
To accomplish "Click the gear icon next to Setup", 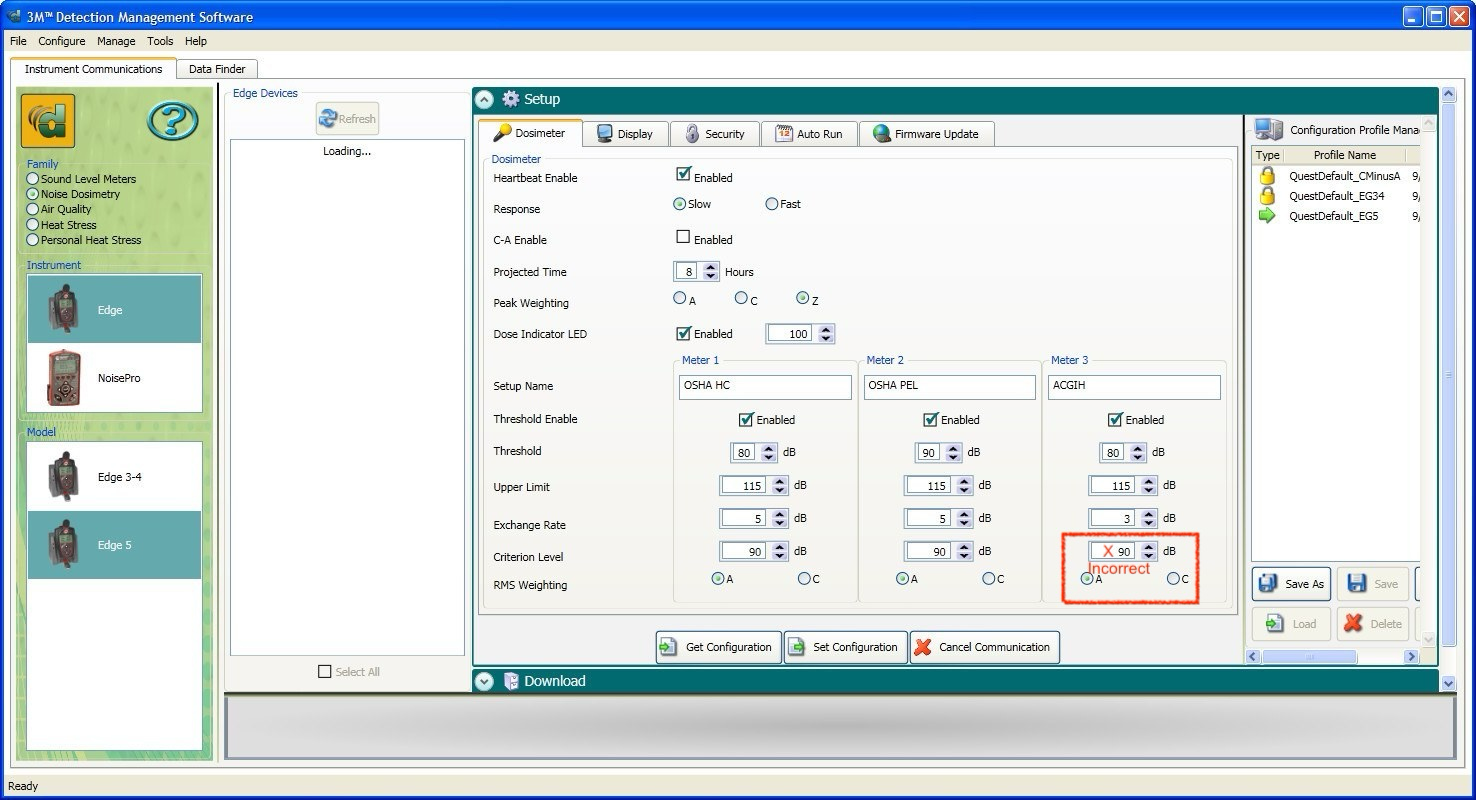I will click(511, 99).
